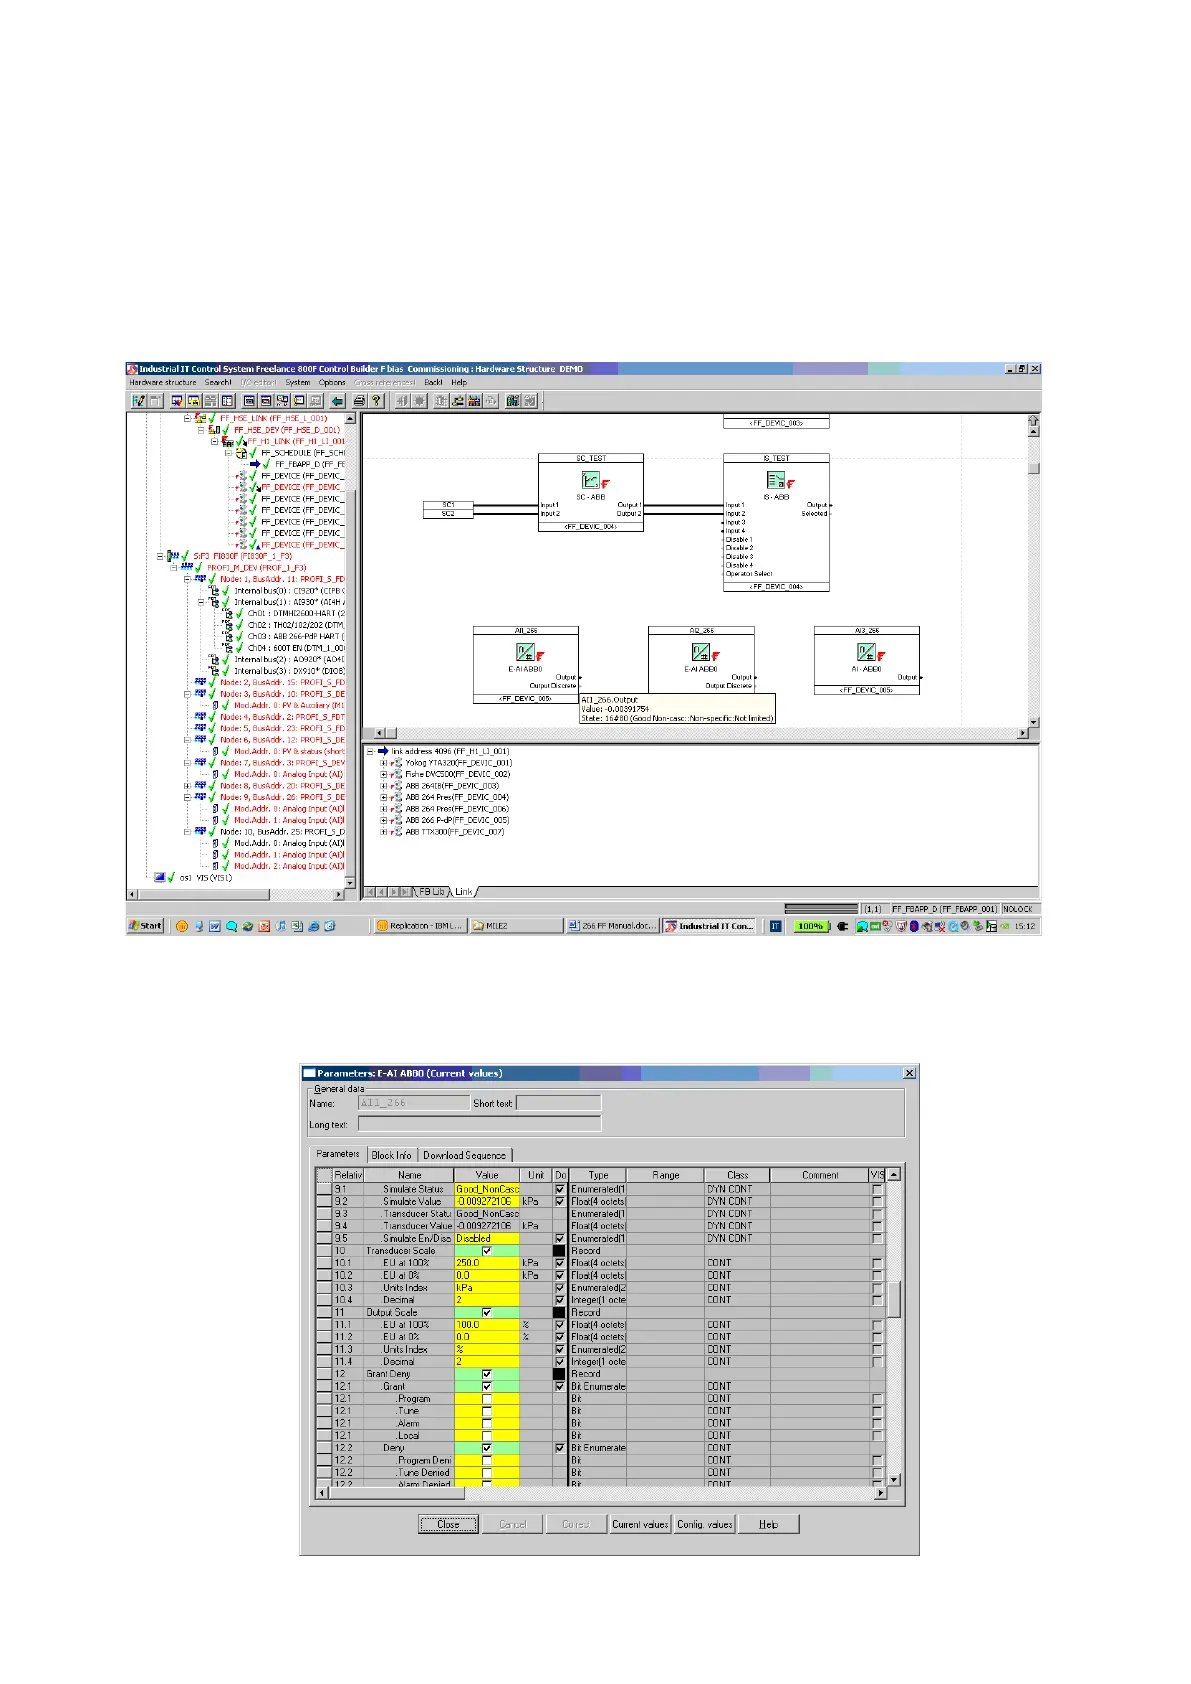The width and height of the screenshot is (1191, 1684).
Task: Click the 100% battery indicator in taskbar
Action: [x=810, y=926]
